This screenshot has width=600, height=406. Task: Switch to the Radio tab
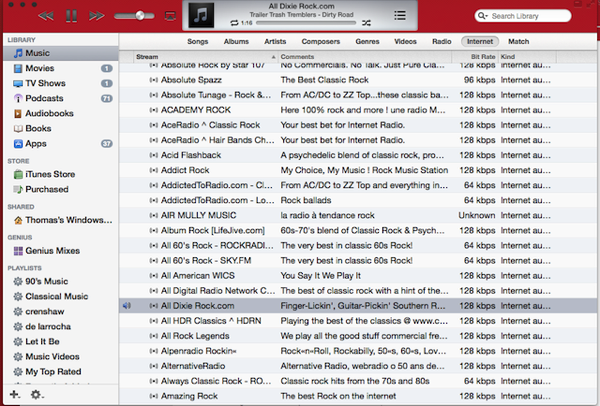coord(440,42)
